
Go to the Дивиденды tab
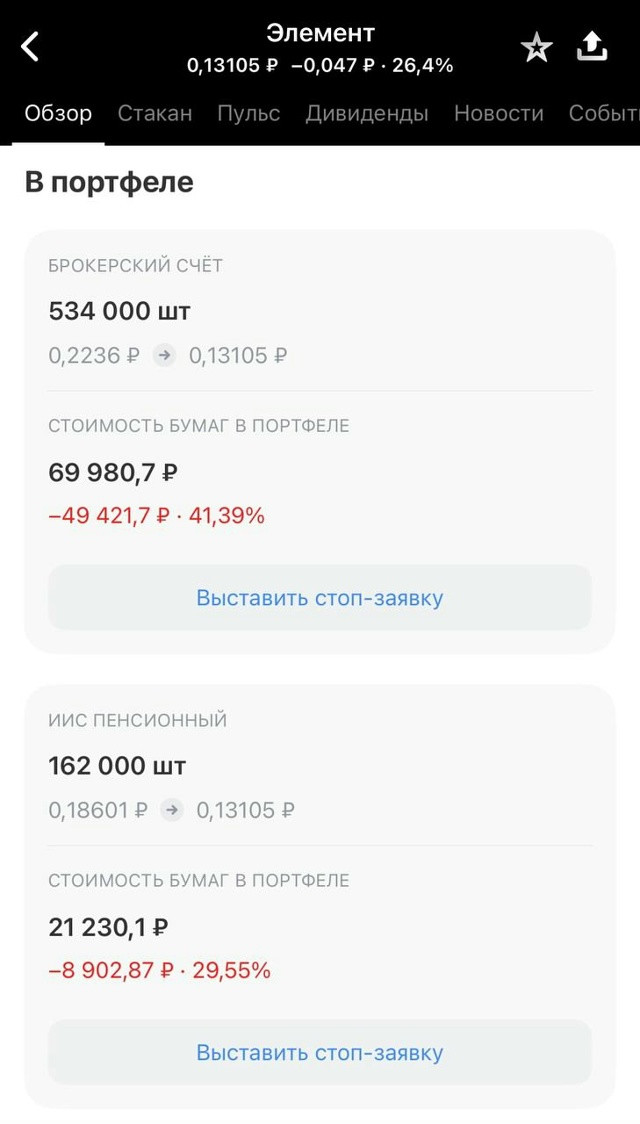(x=367, y=113)
